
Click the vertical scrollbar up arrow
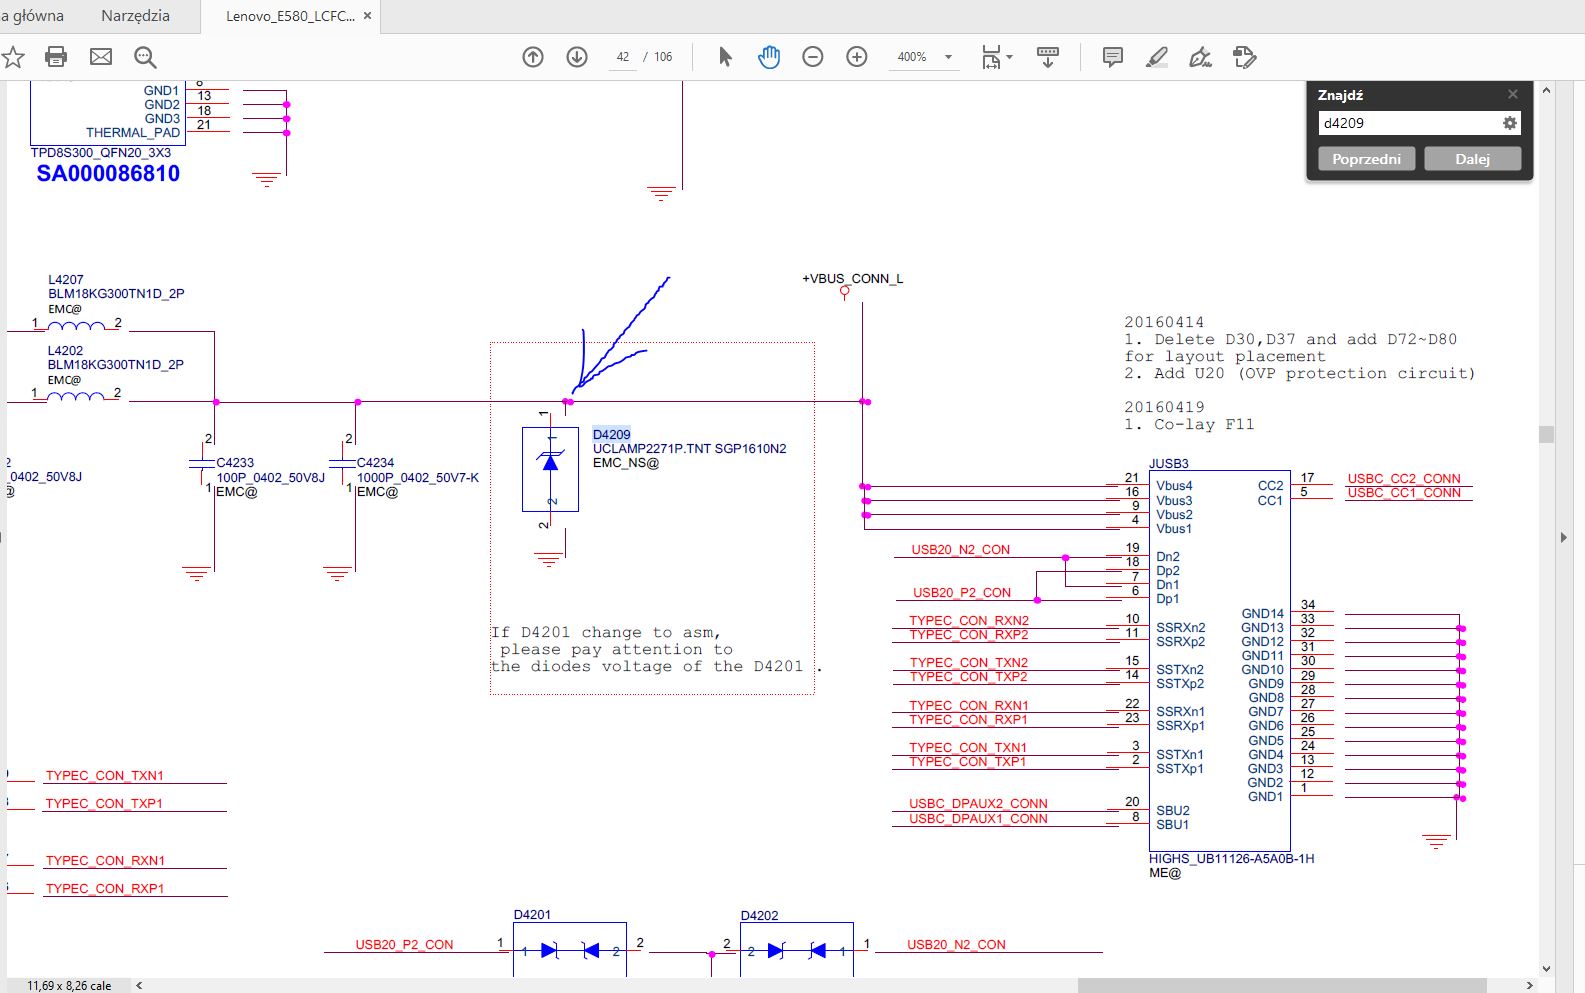point(1546,90)
